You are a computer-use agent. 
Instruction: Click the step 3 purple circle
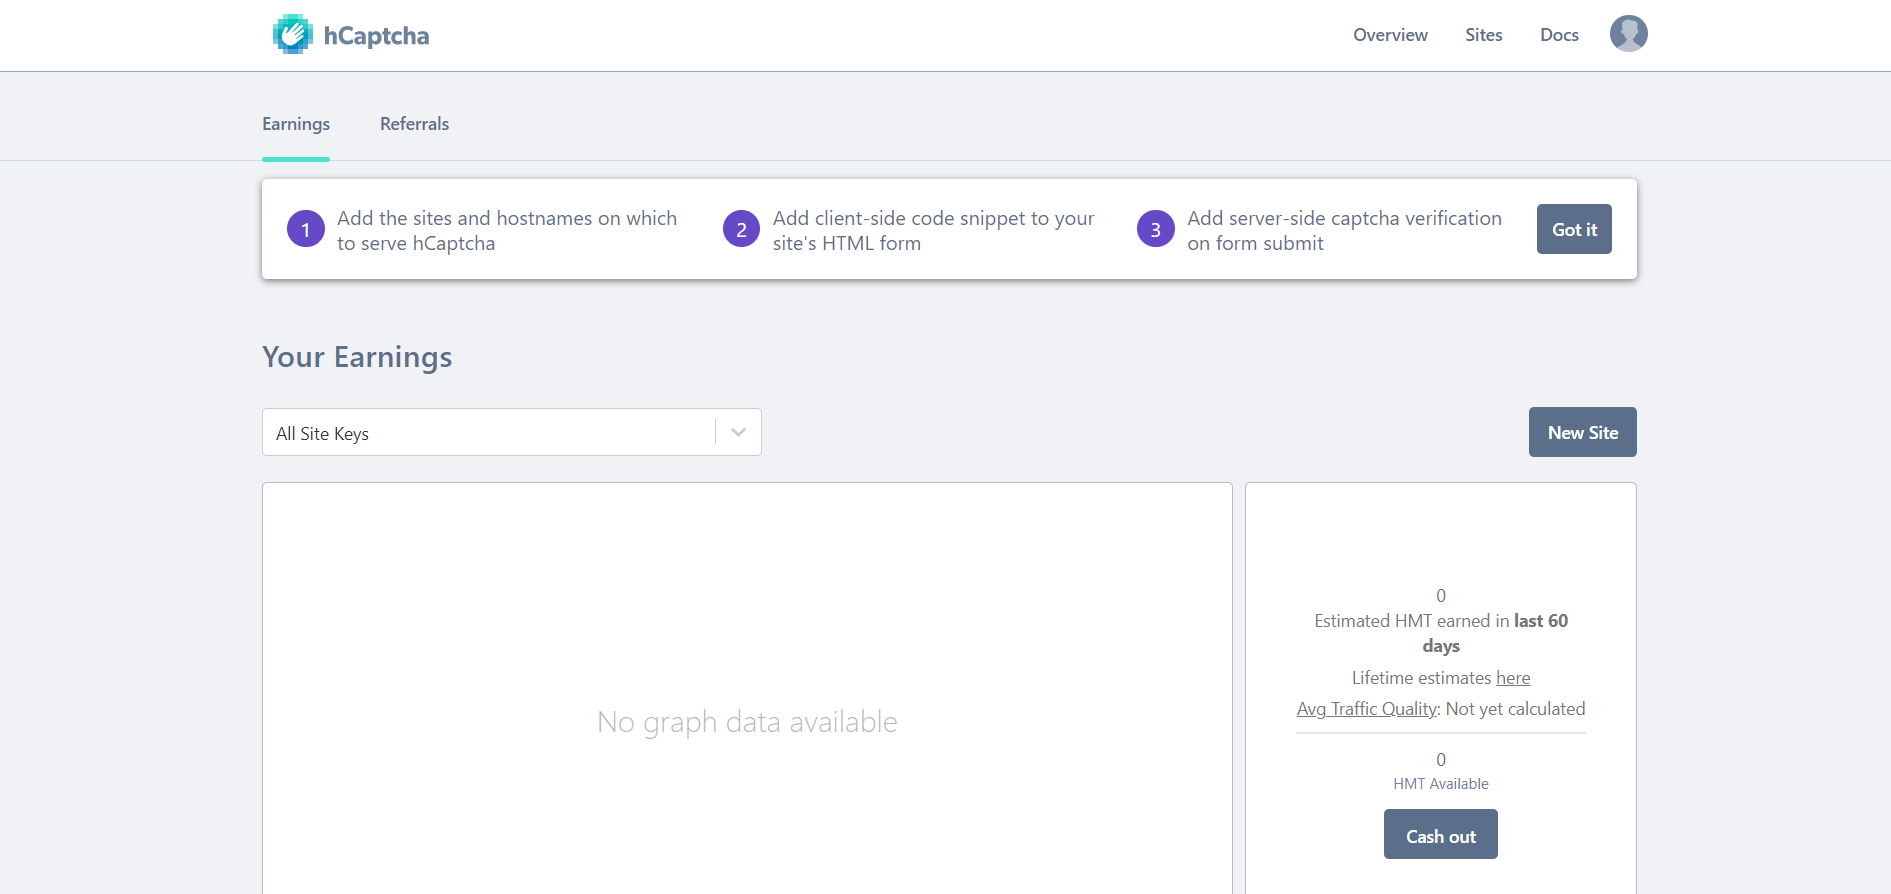1155,230
